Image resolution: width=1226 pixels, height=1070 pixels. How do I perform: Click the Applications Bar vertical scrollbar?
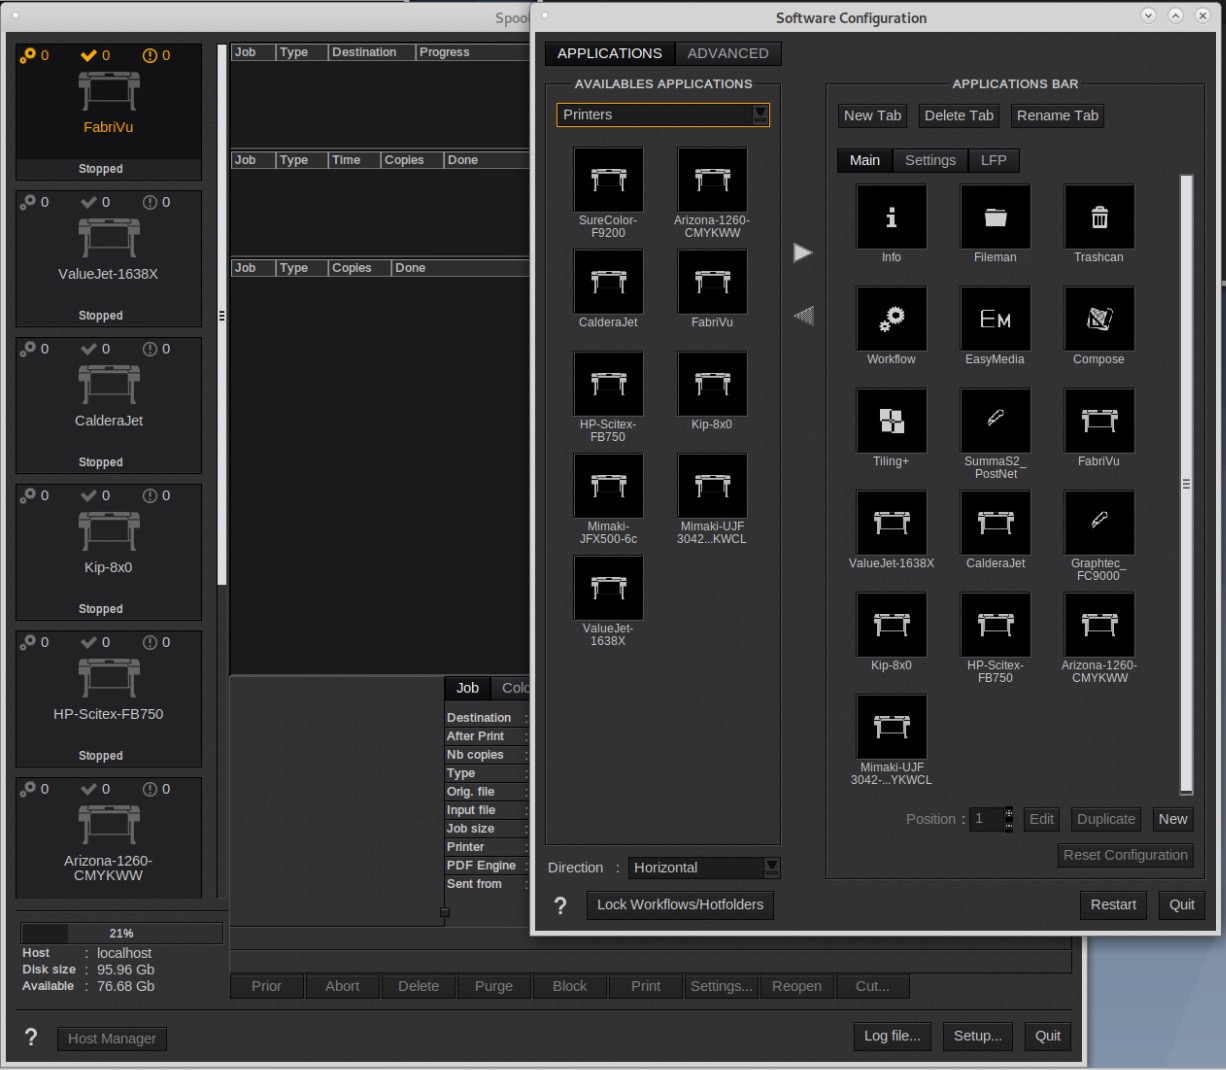(1186, 484)
